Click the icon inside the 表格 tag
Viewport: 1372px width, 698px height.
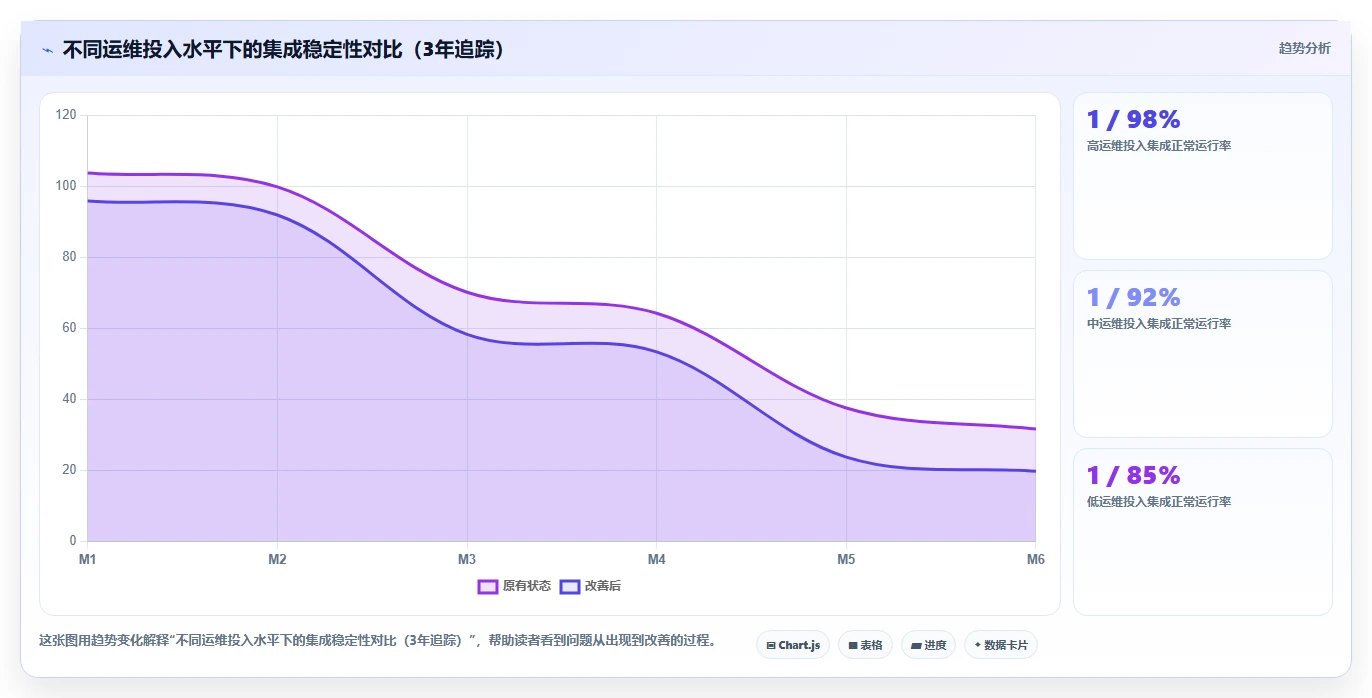[853, 646]
